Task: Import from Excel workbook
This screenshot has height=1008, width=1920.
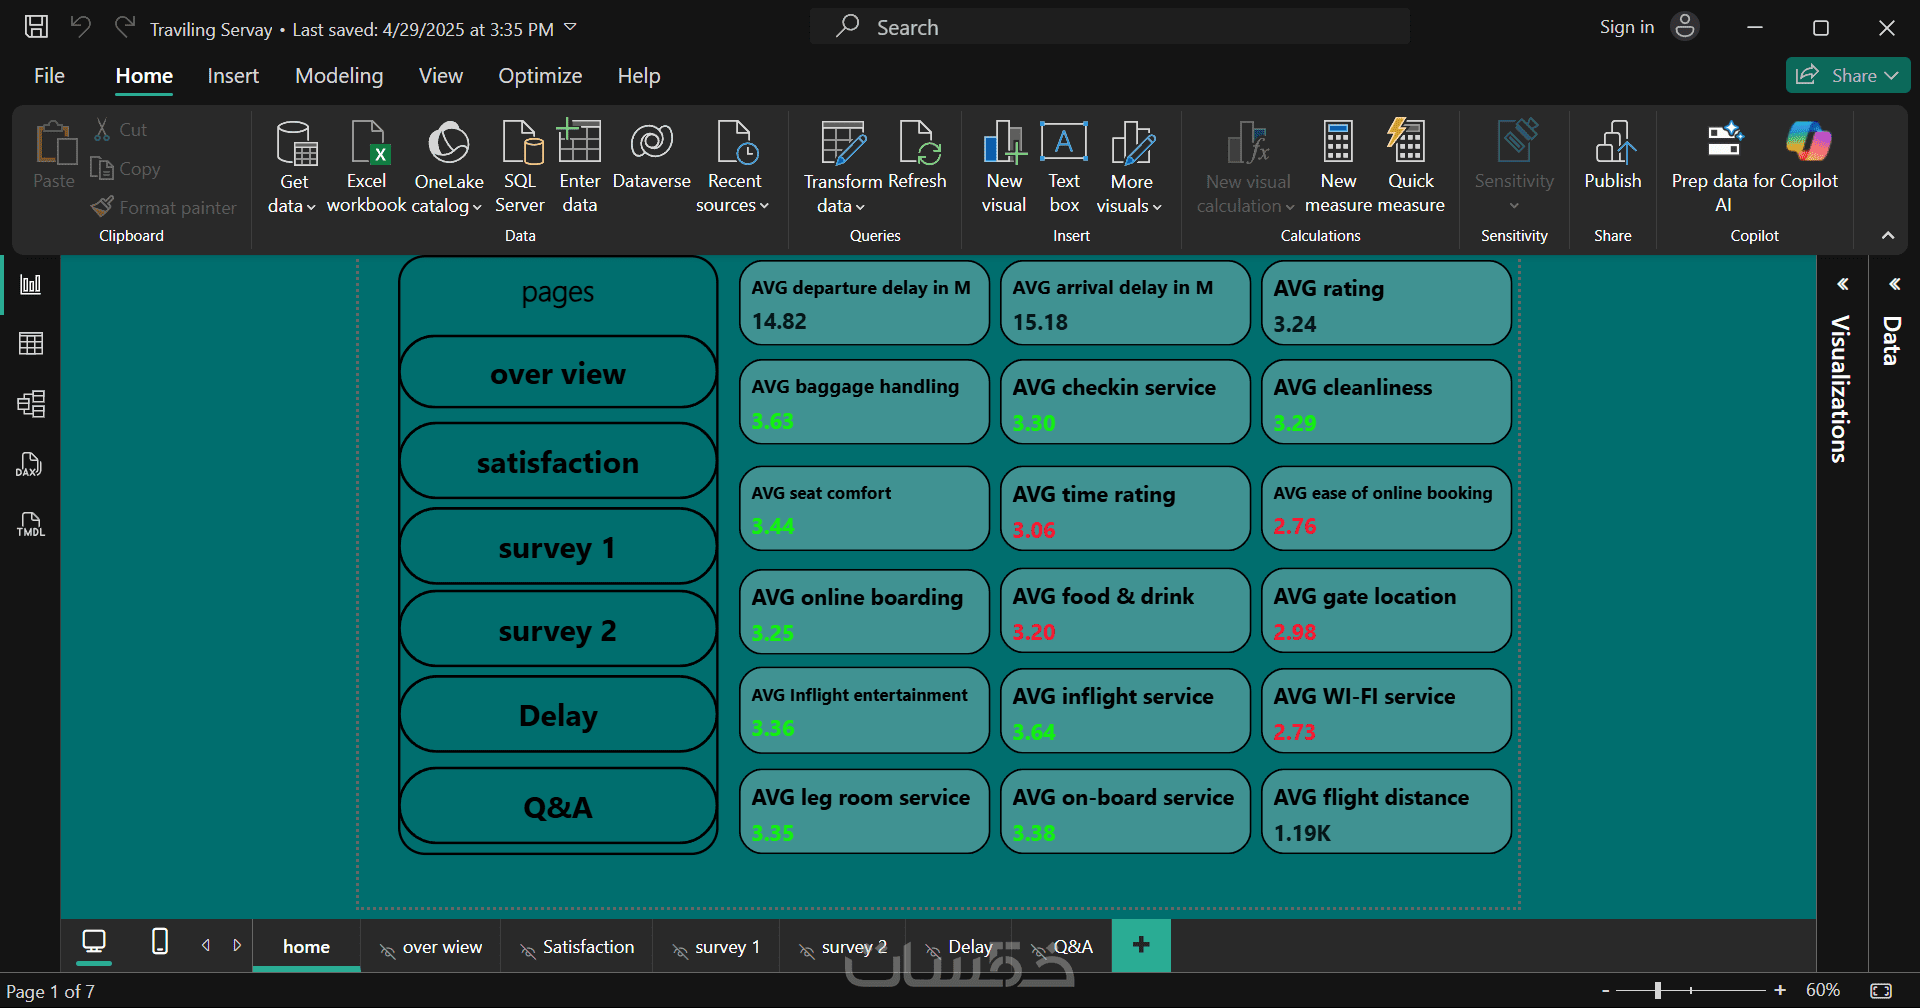Action: (366, 166)
